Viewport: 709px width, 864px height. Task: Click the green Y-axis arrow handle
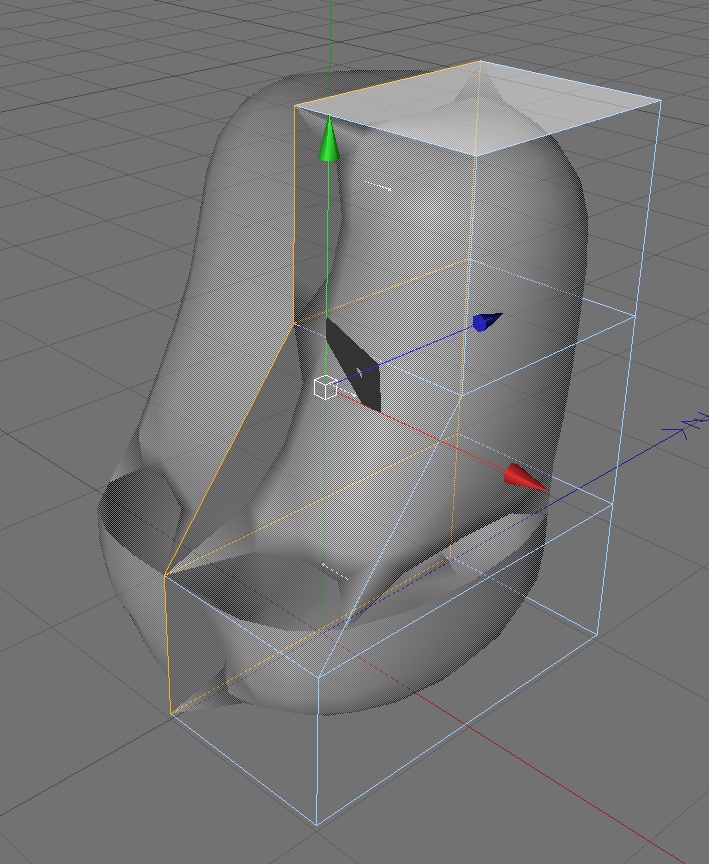click(x=329, y=139)
